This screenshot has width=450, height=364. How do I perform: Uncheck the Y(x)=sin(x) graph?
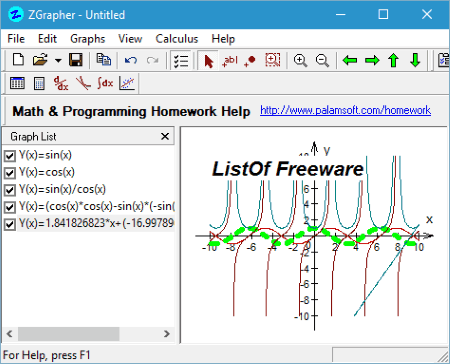pos(10,156)
